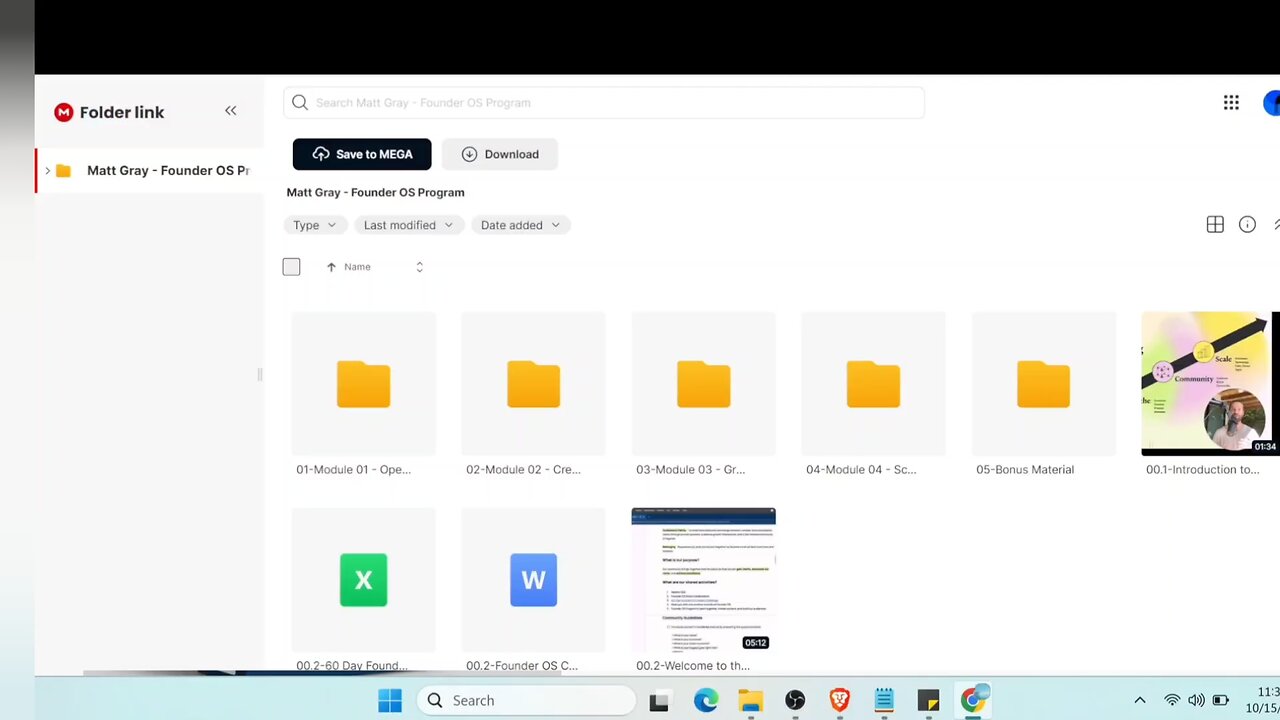Open the 05-Bonus Material folder
This screenshot has width=1280, height=720.
[1043, 384]
